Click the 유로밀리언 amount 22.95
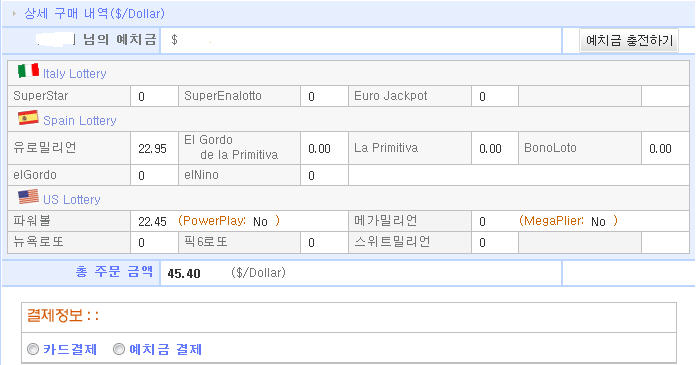Image resolution: width=696 pixels, height=365 pixels. [152, 149]
